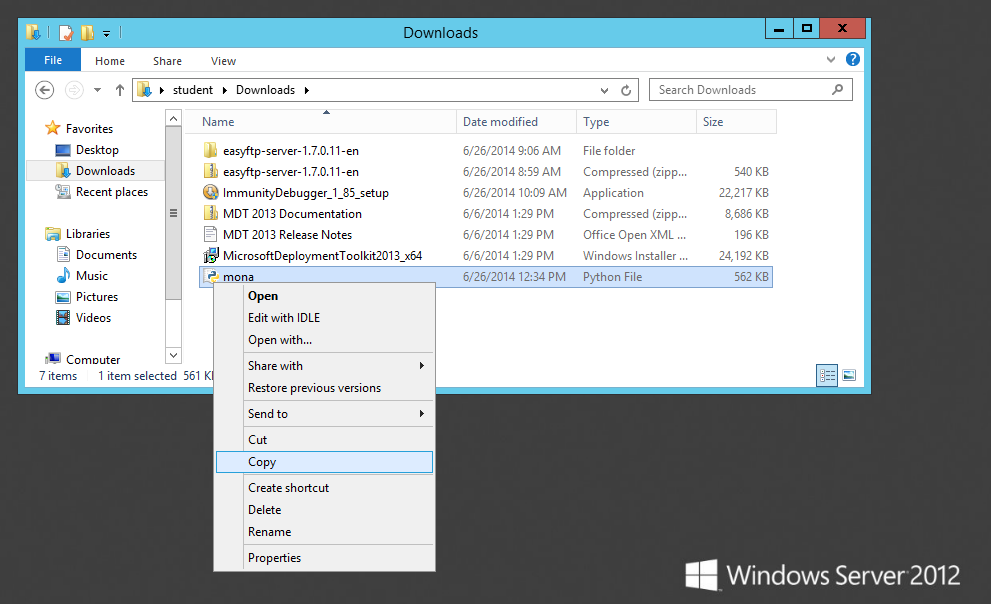Click the refresh icon in address bar
This screenshot has height=604, width=991.
point(627,90)
